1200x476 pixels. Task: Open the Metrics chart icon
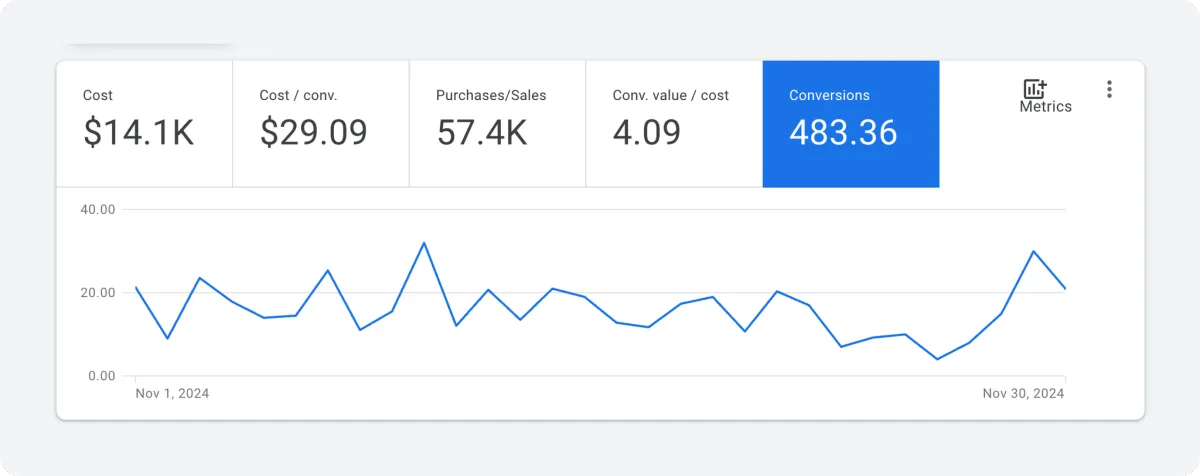[x=1035, y=89]
